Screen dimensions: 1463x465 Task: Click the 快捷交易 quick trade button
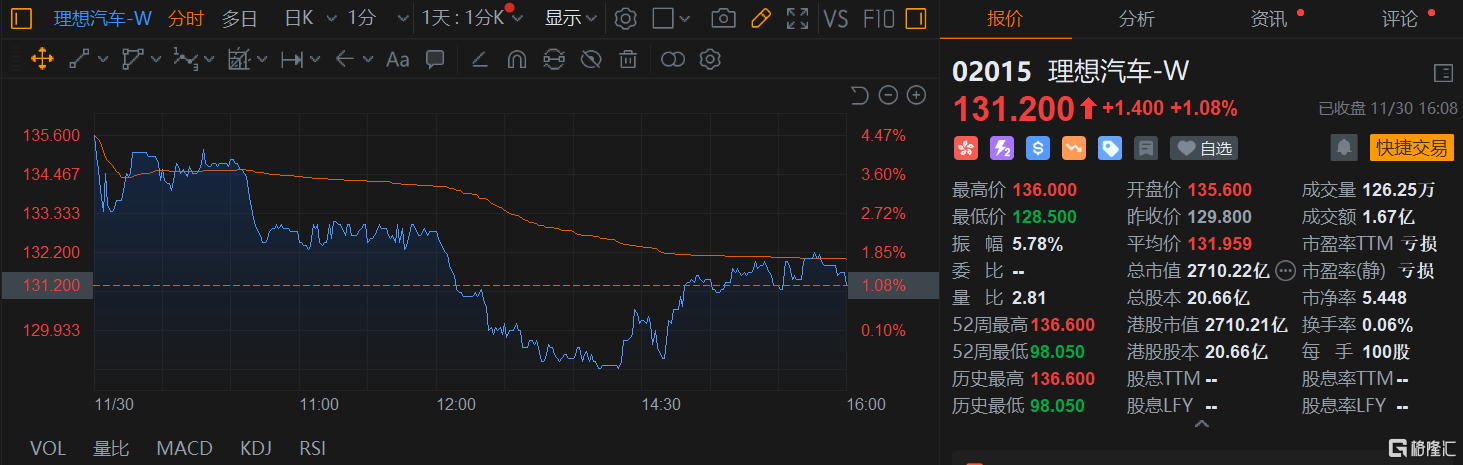(x=1411, y=148)
